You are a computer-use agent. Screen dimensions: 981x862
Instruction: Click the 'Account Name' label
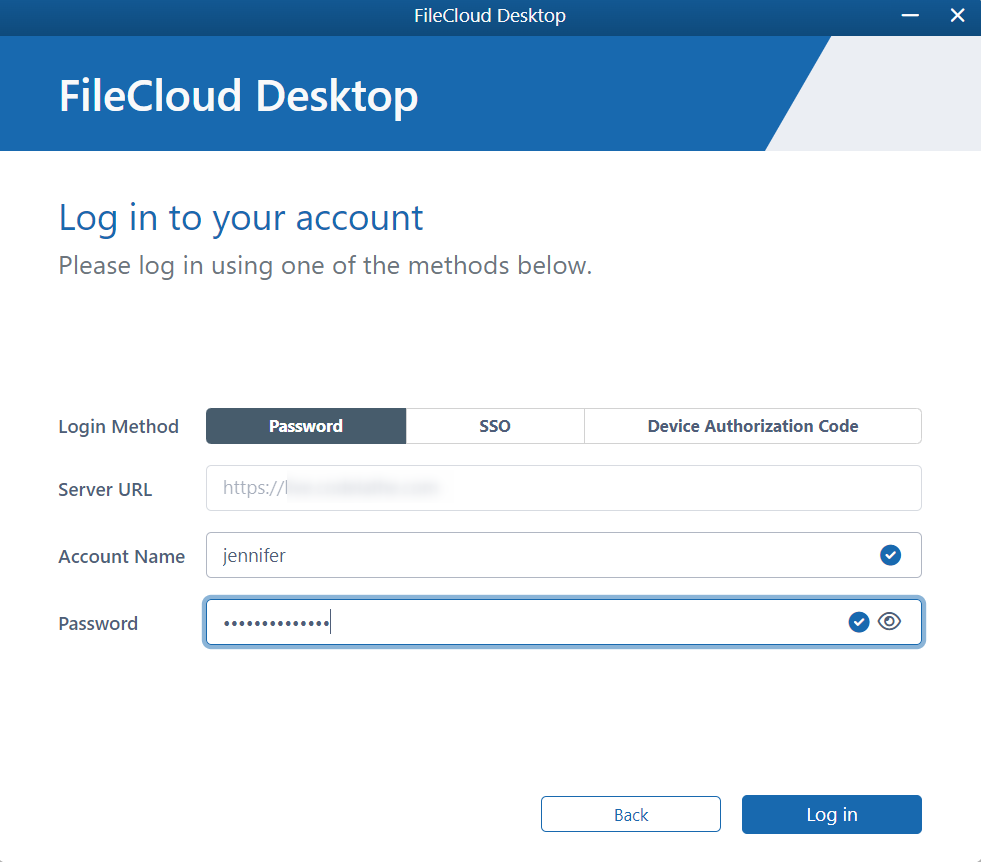(x=121, y=556)
